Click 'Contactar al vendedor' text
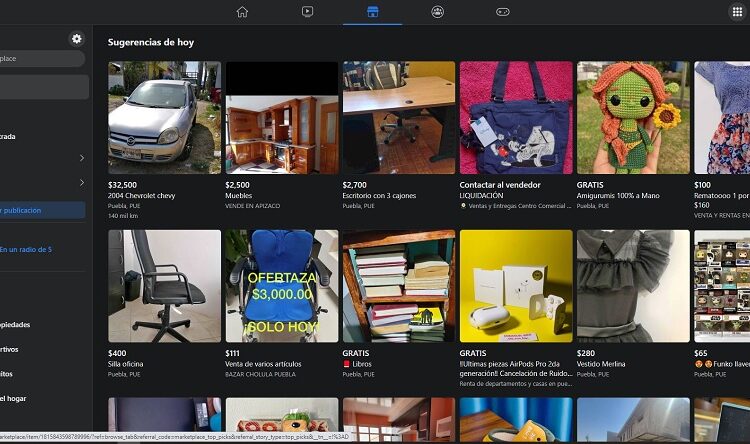The image size is (750, 444). coord(500,185)
